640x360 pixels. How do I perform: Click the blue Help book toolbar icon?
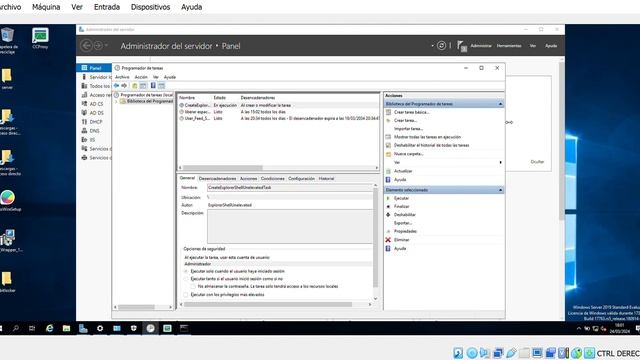153,86
